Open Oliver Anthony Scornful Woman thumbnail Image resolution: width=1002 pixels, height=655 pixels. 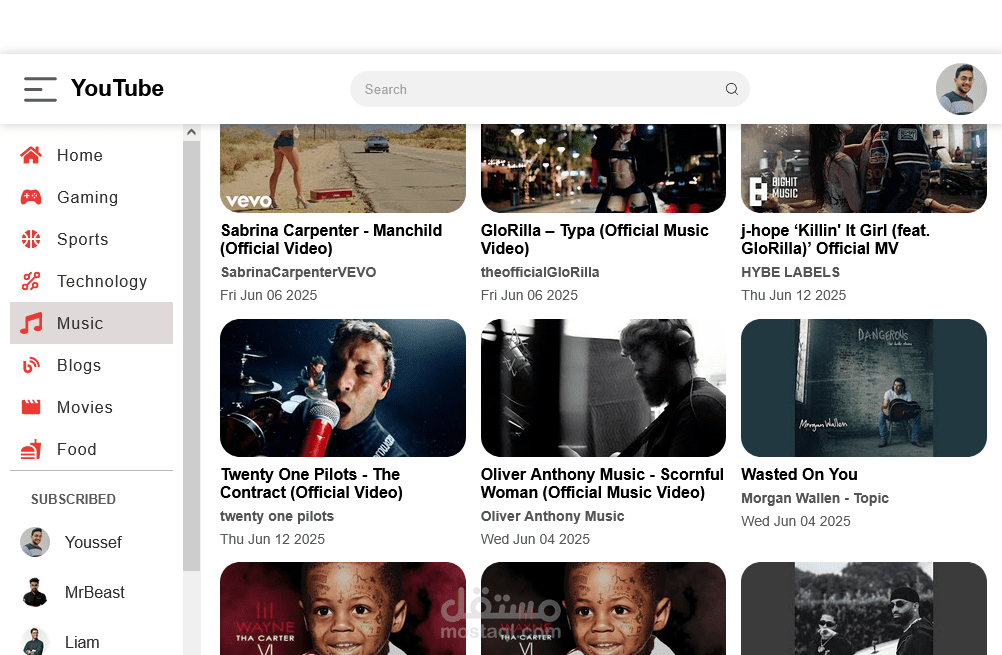(603, 388)
